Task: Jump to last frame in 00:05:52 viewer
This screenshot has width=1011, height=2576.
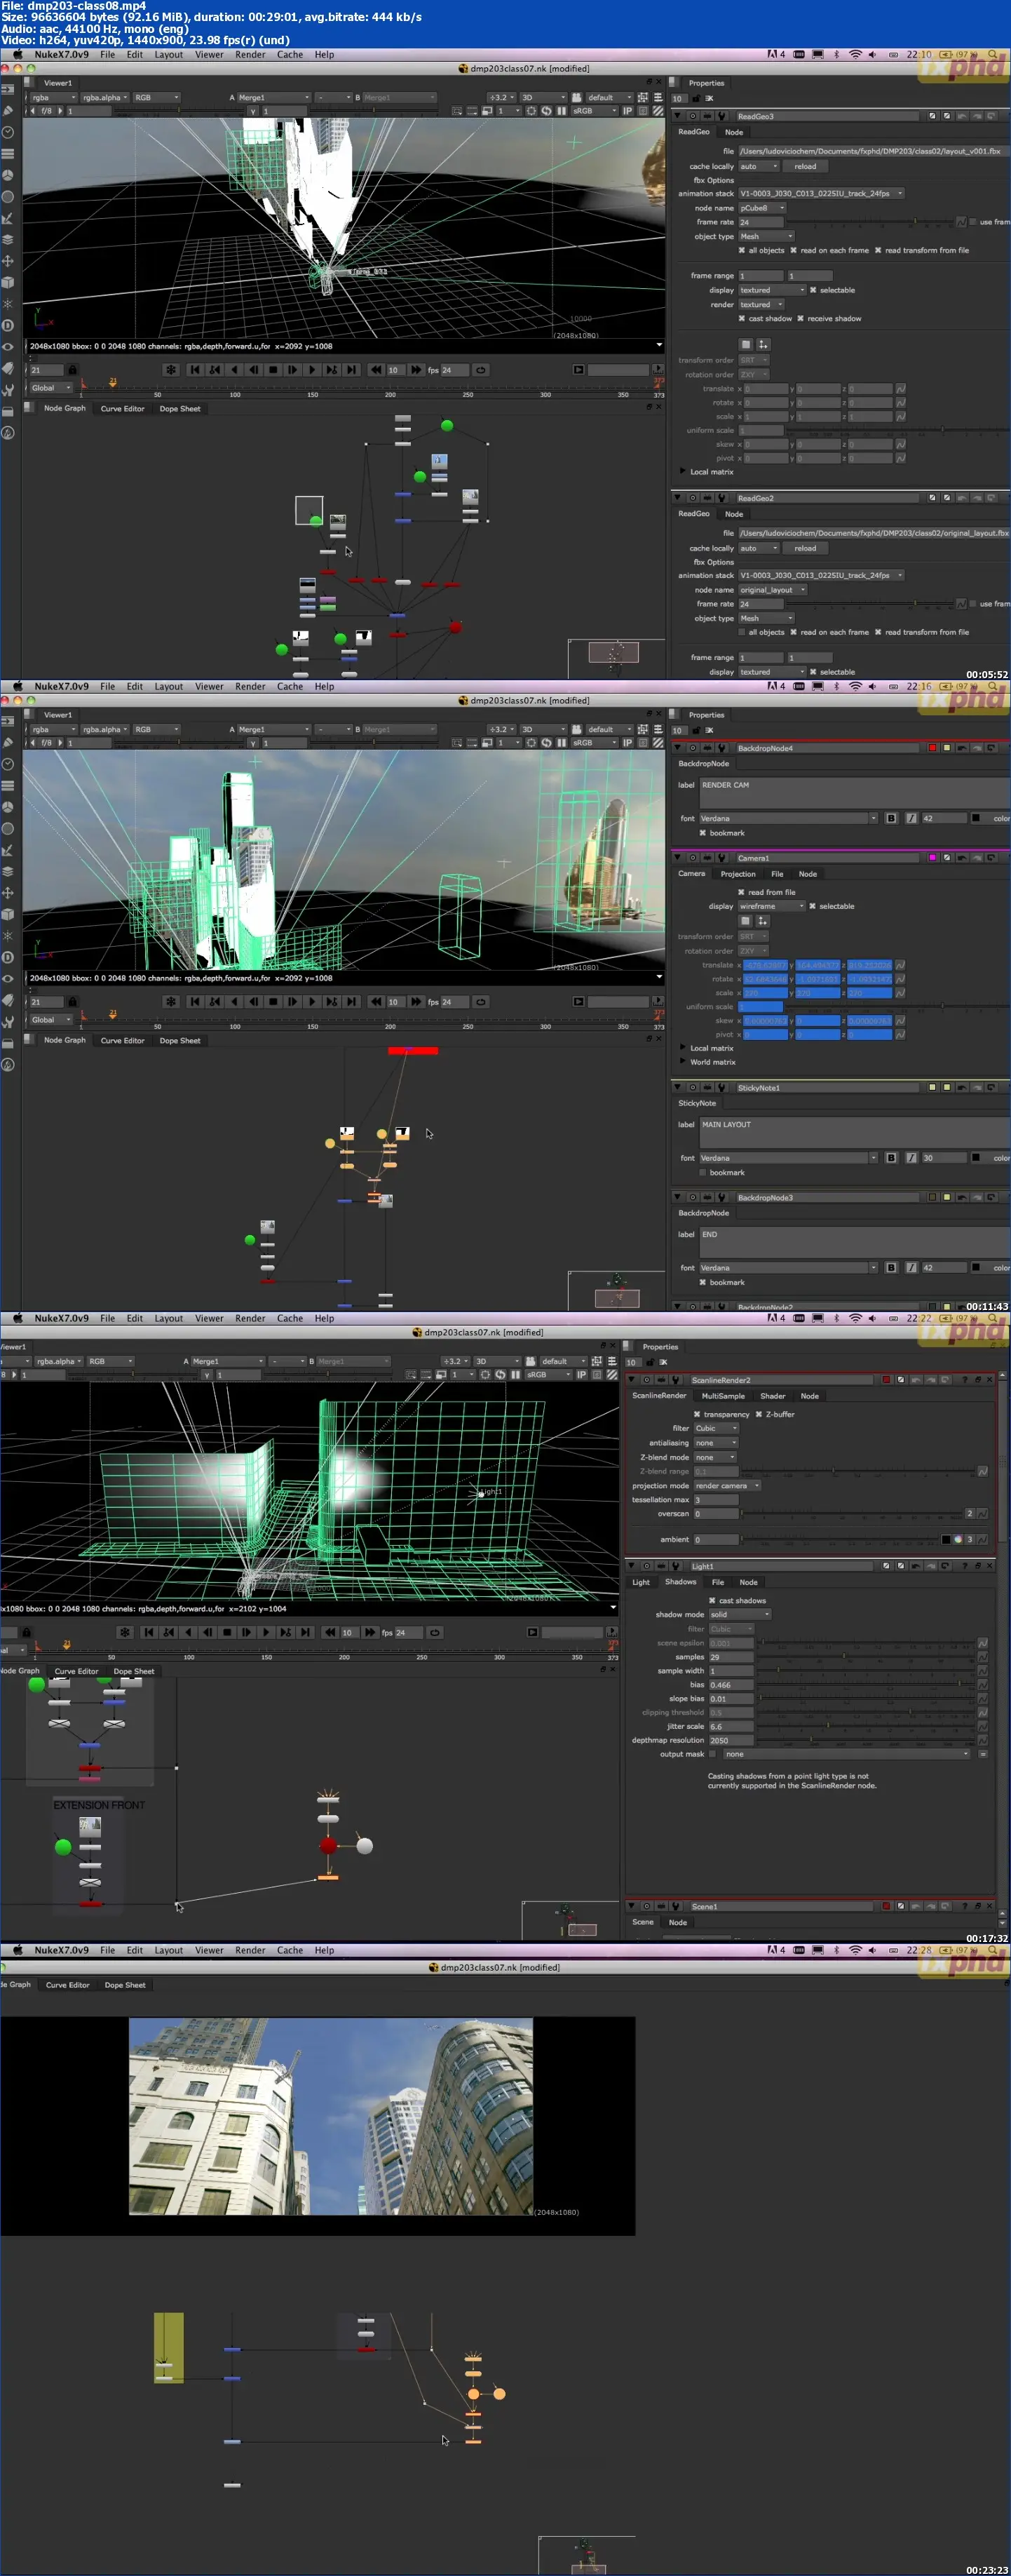Action: tap(351, 370)
